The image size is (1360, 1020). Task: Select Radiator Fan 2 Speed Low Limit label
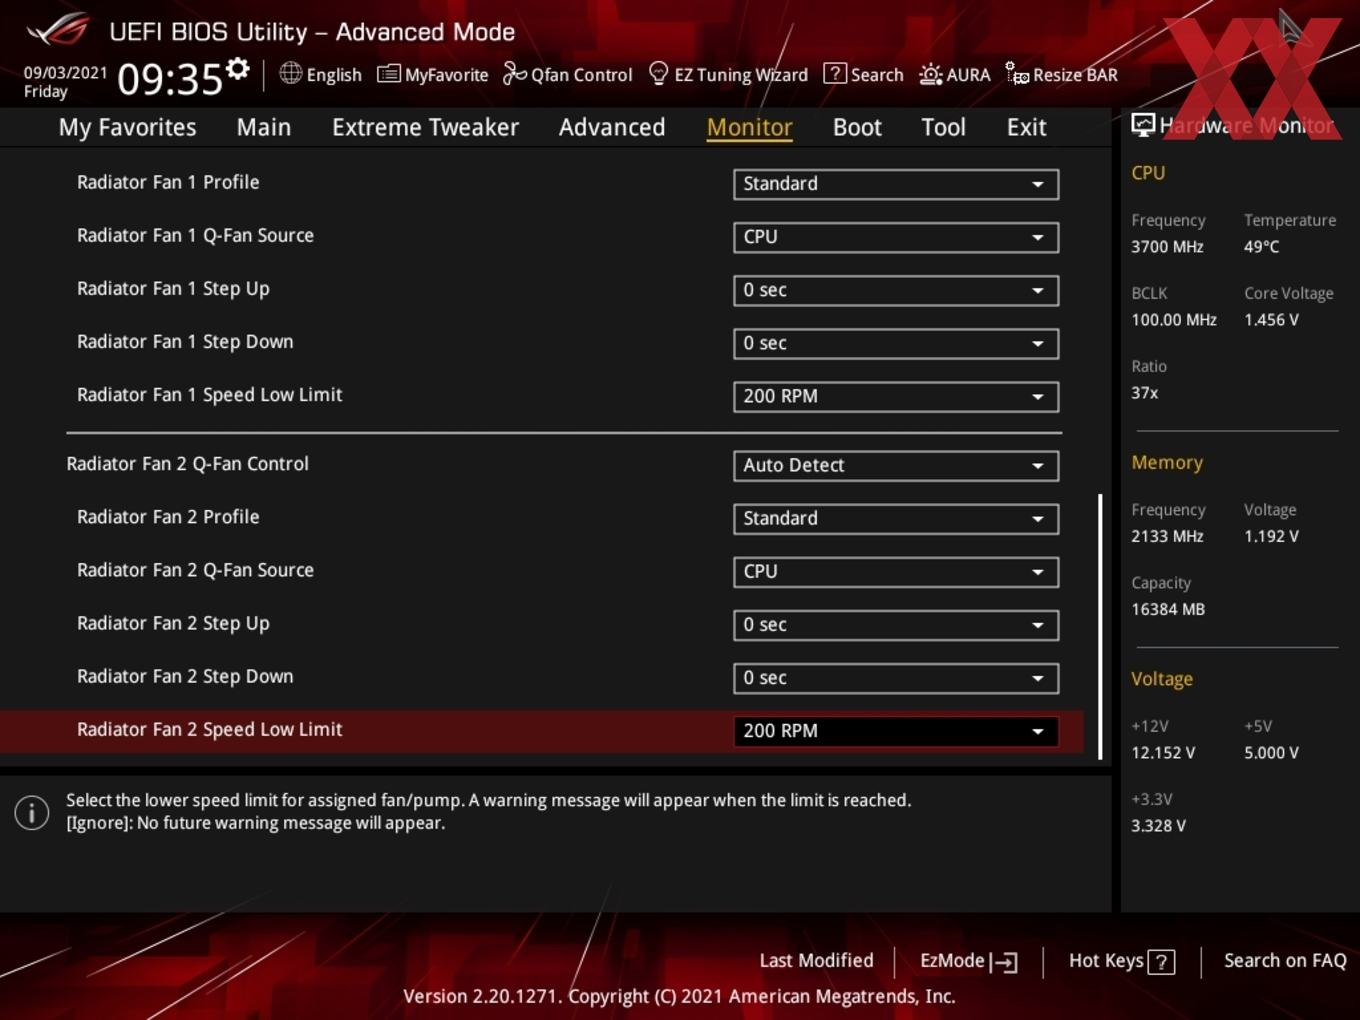[x=209, y=730]
